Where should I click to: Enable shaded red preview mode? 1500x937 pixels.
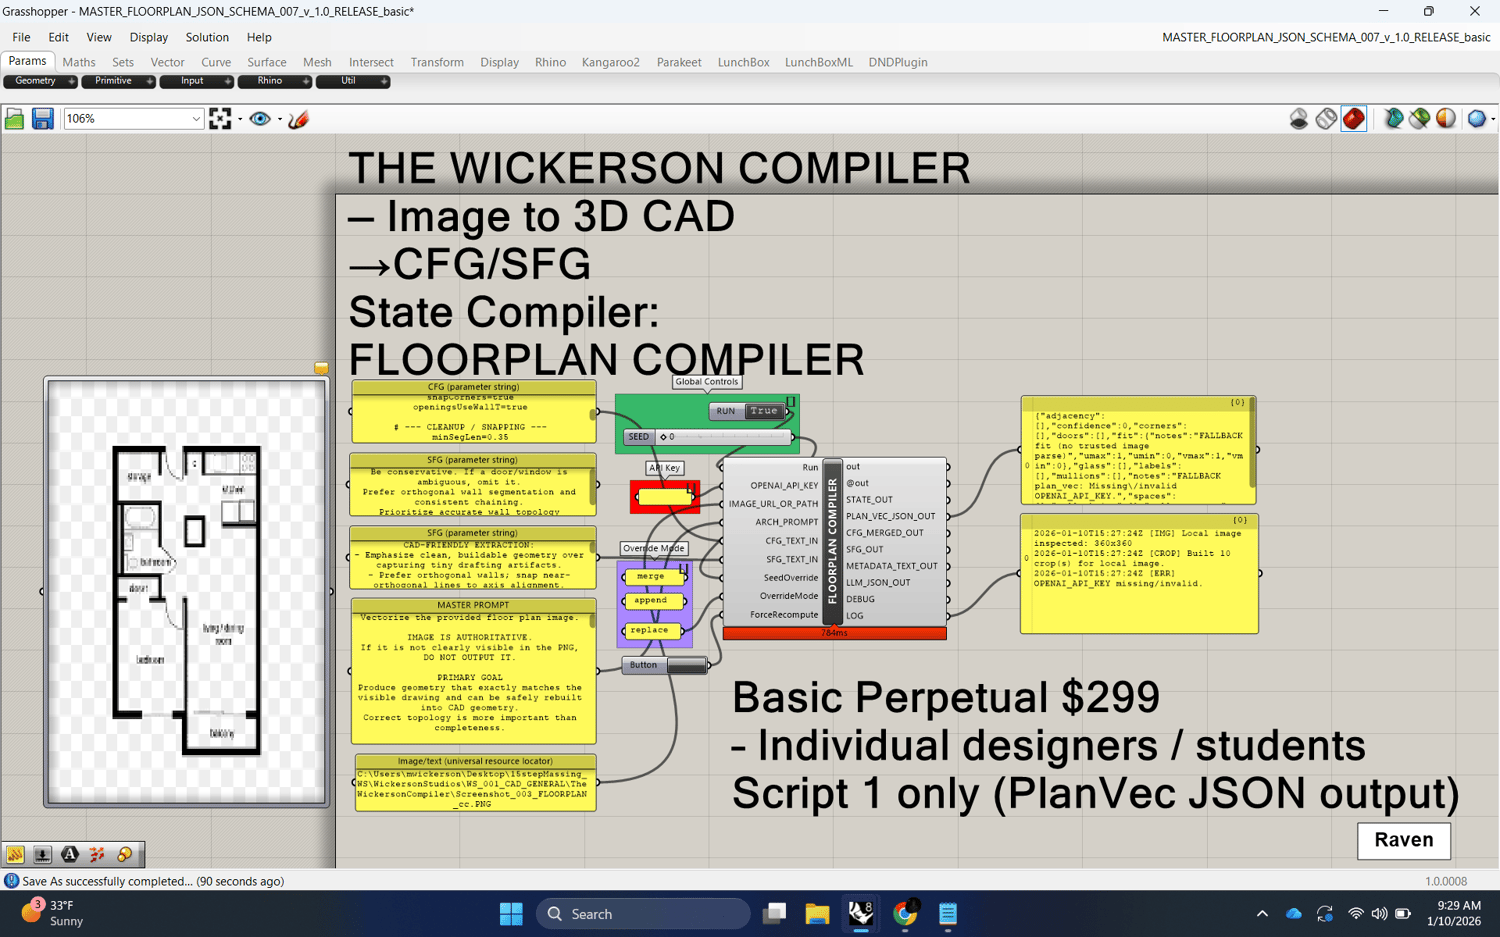point(1354,119)
